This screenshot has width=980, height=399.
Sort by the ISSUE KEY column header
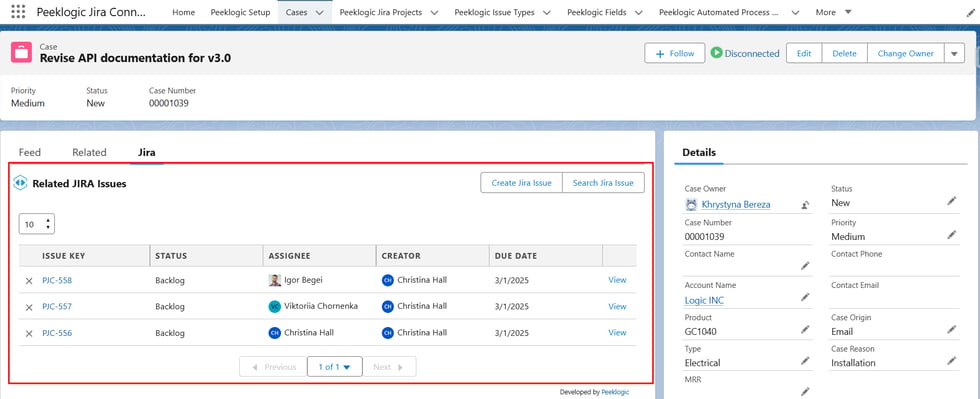(64, 256)
